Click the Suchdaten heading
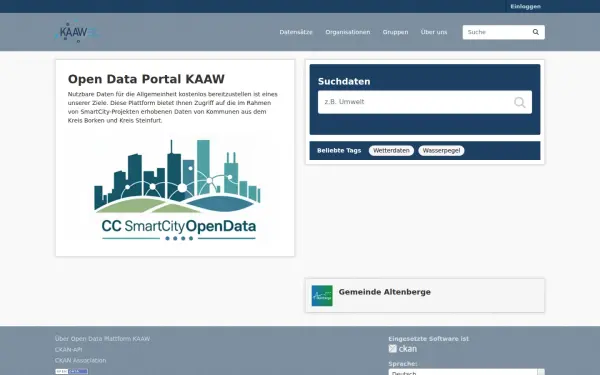This screenshot has width=600, height=375. point(344,82)
